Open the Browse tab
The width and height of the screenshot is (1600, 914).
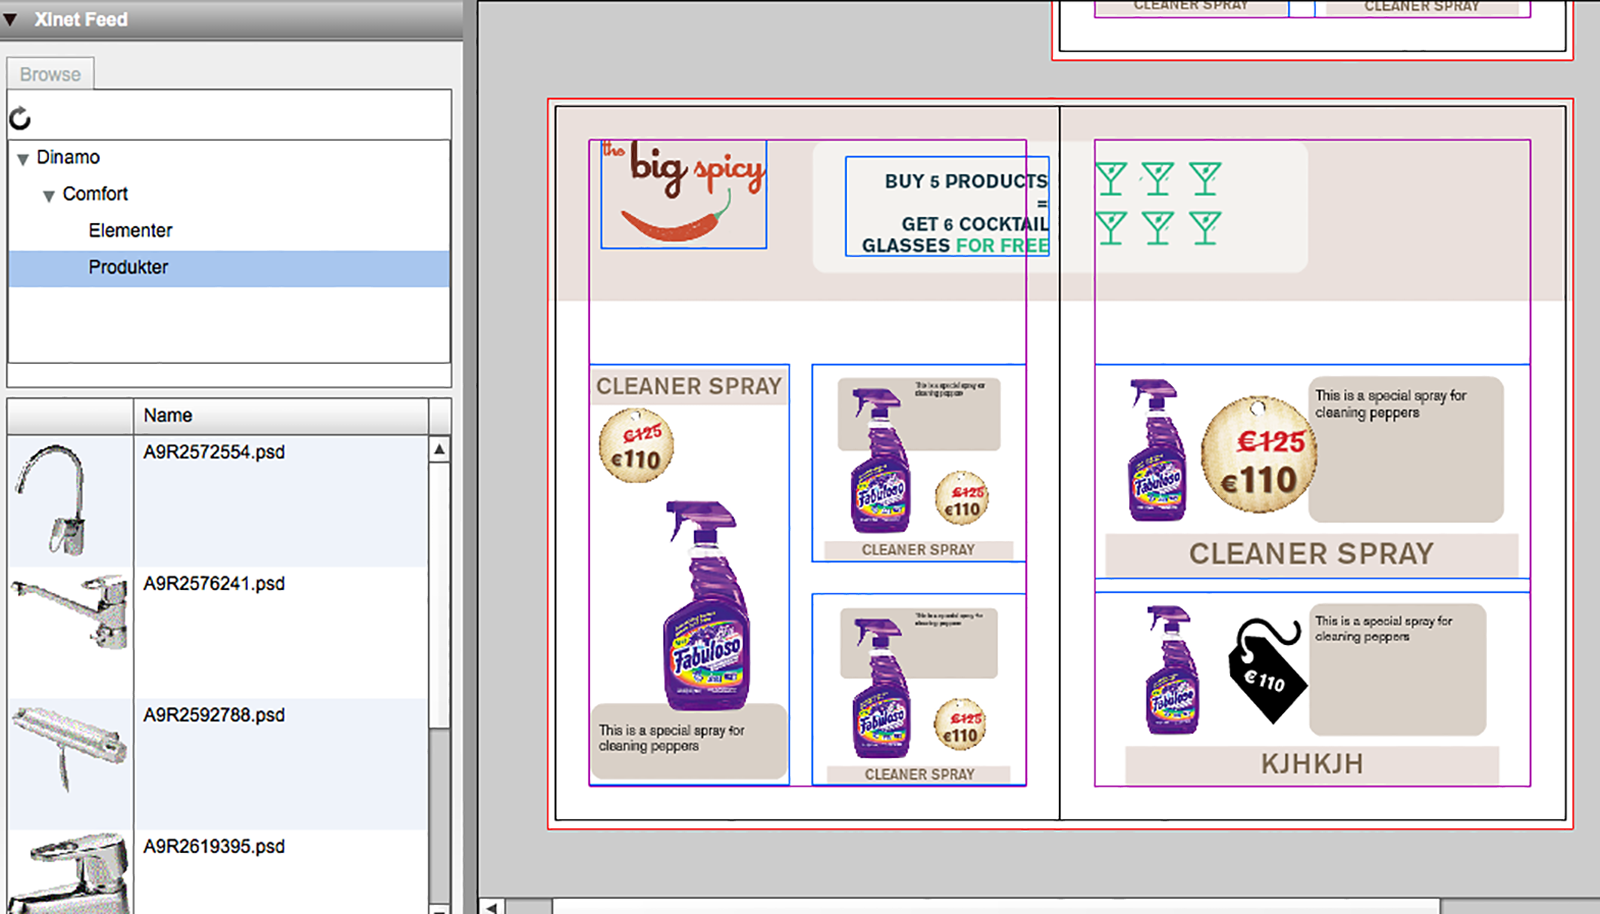tap(50, 74)
